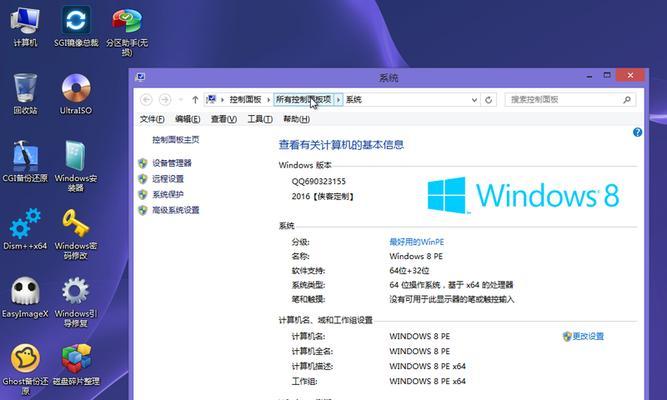Click the 64位+32位 value text
The image size is (667, 400).
point(409,271)
